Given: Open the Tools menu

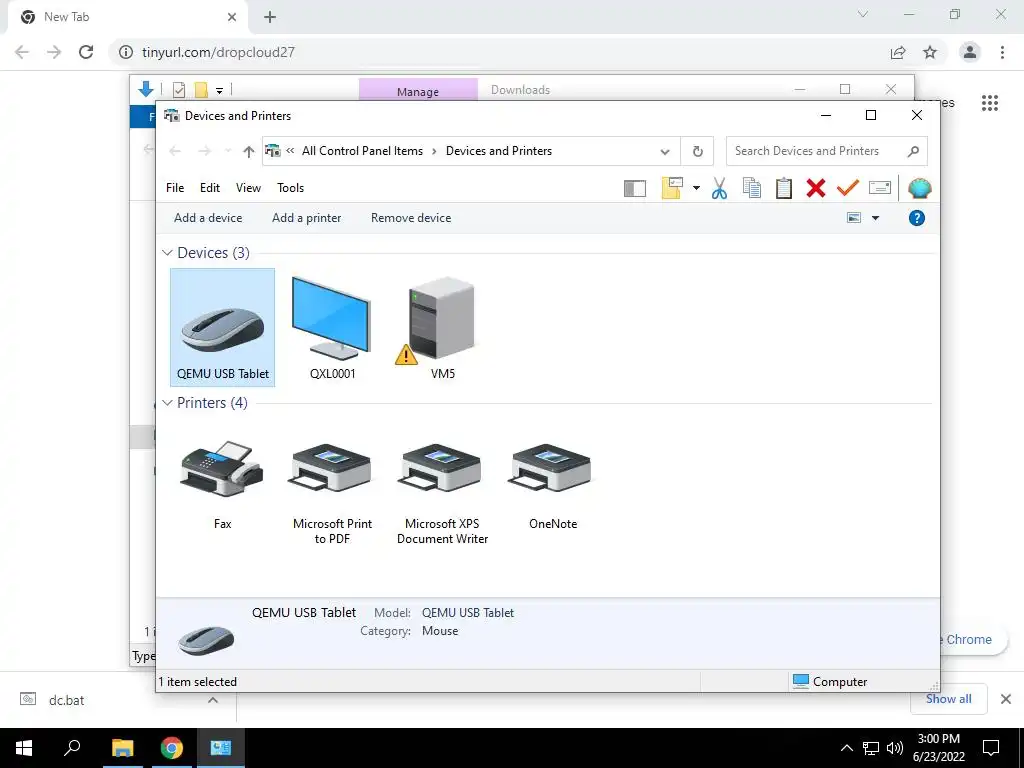Looking at the screenshot, I should [291, 188].
